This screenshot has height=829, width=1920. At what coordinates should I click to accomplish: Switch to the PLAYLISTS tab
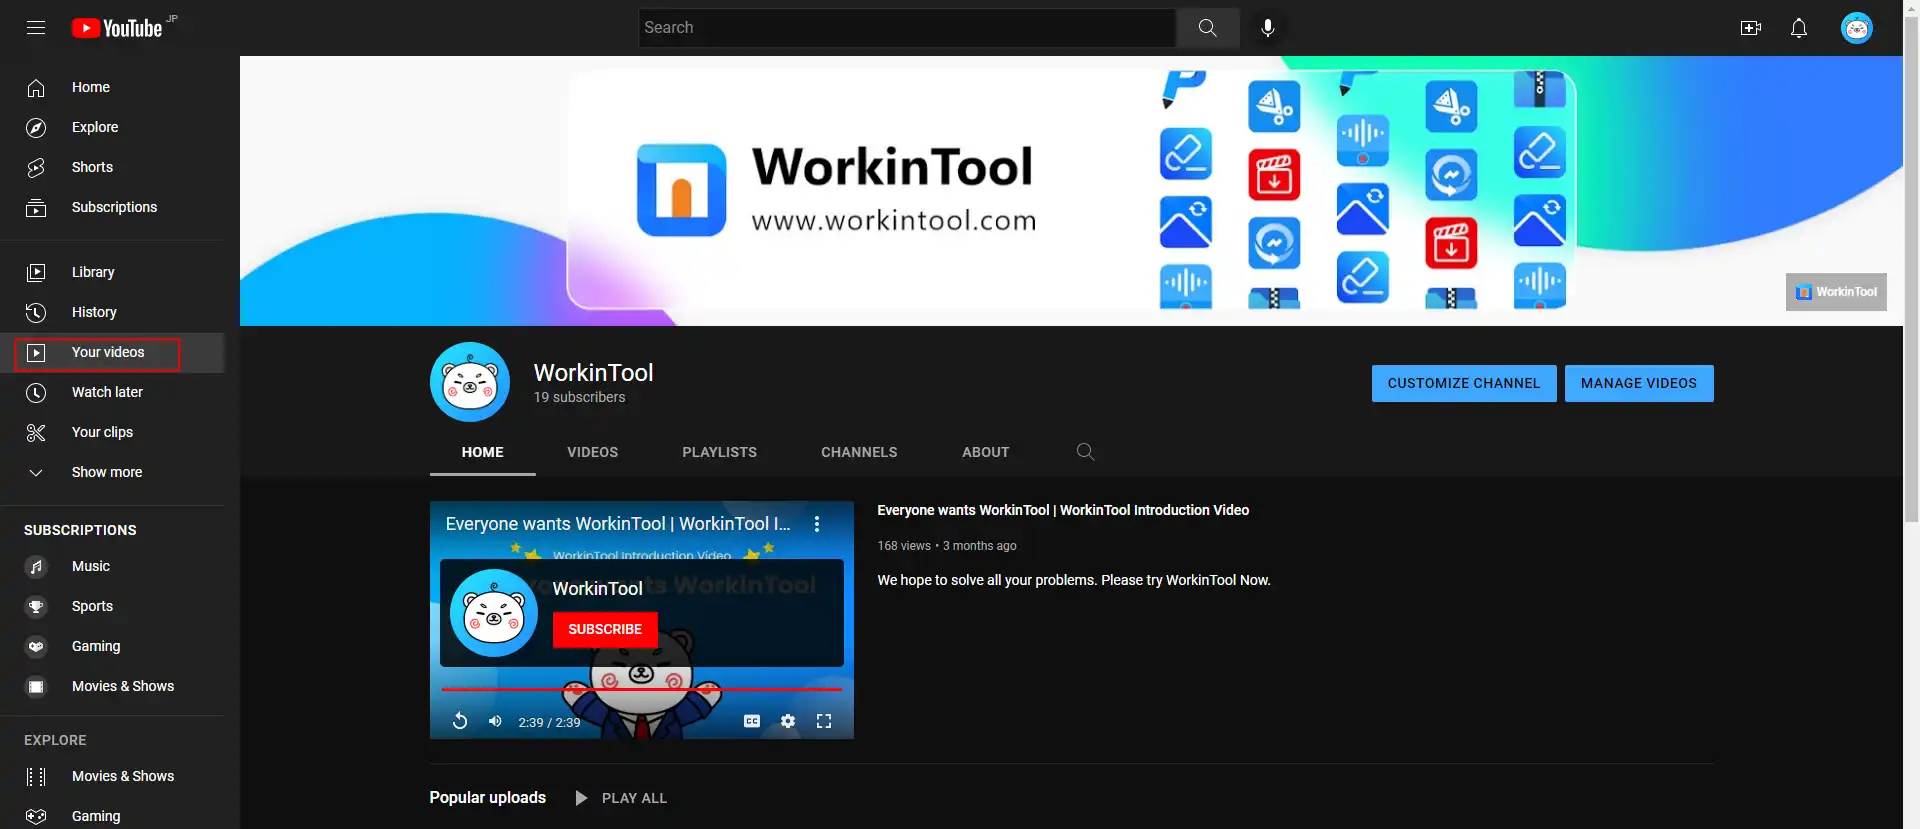[720, 453]
